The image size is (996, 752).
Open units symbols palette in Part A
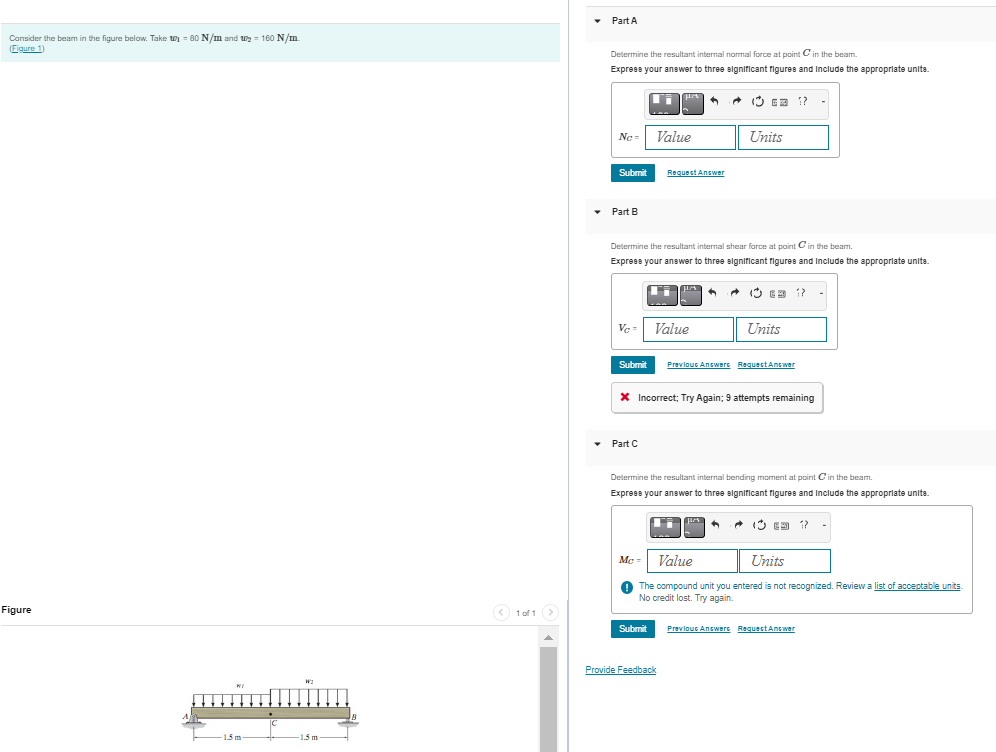point(692,104)
